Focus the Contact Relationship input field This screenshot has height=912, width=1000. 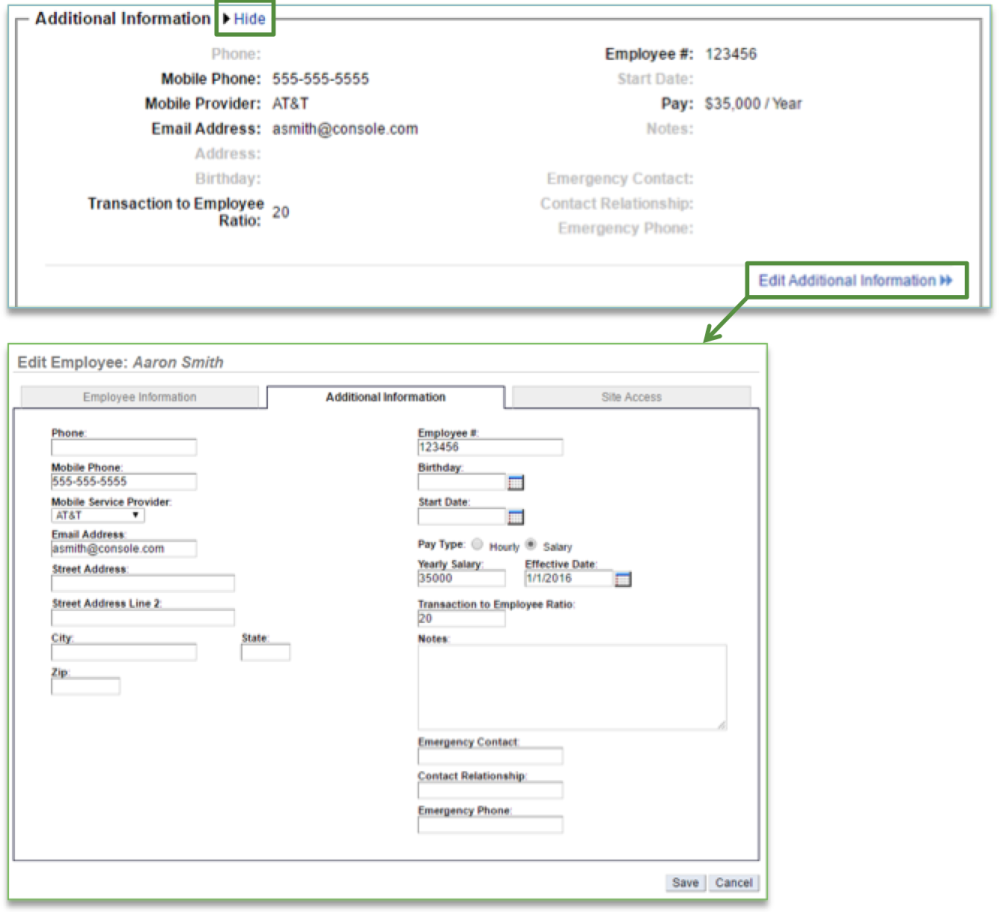click(x=490, y=791)
